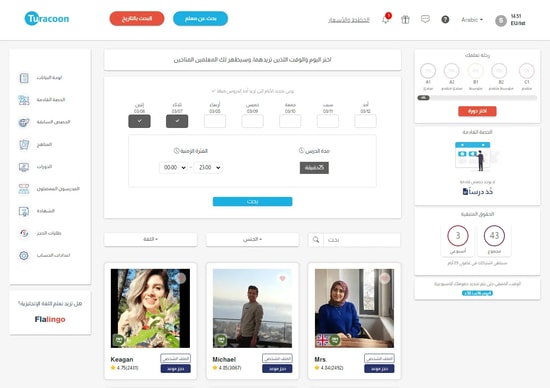Viewport: 550px width, 388px height.
Task: Book an appointment with Keagan
Action: (x=176, y=369)
